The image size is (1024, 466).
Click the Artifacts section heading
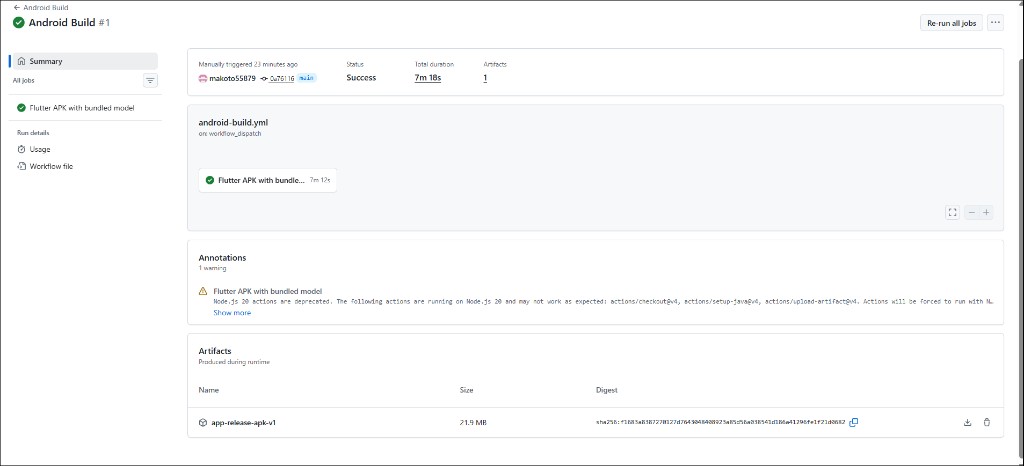click(x=215, y=351)
